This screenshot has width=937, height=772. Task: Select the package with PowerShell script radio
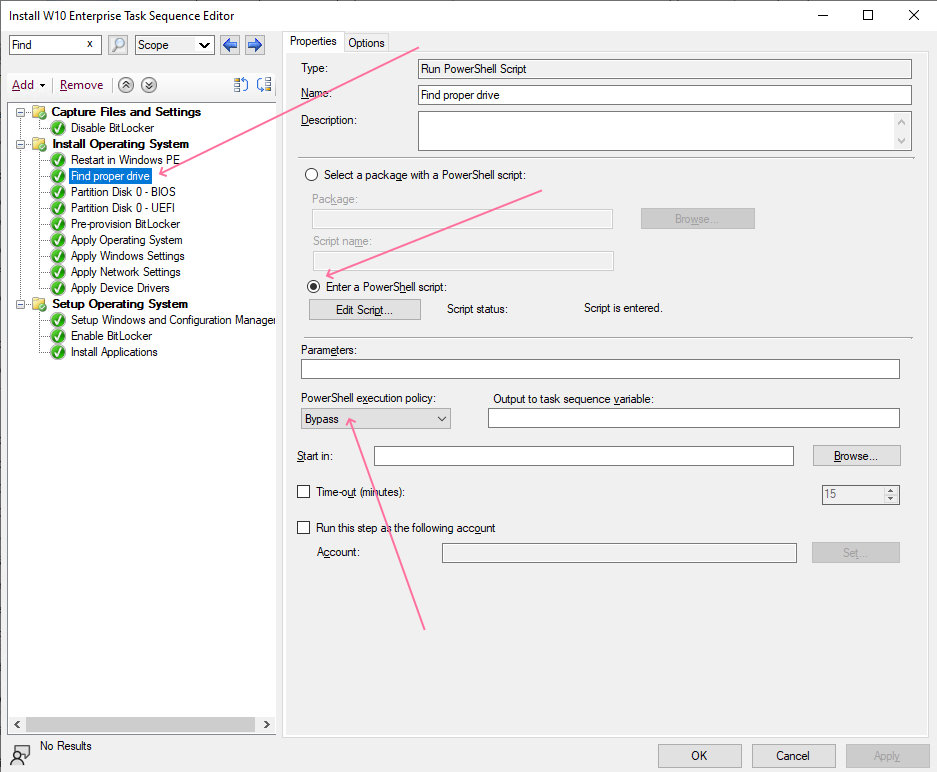click(312, 175)
